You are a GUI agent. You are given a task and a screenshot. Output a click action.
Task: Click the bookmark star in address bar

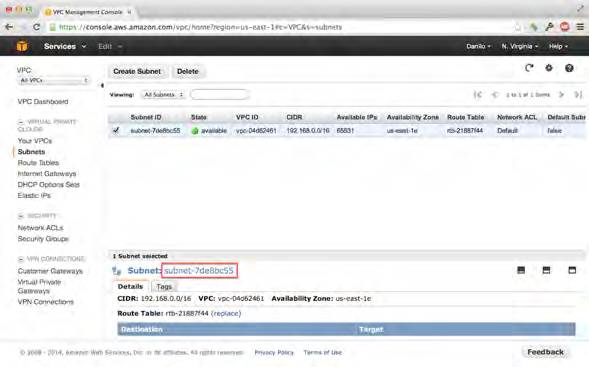click(518, 27)
